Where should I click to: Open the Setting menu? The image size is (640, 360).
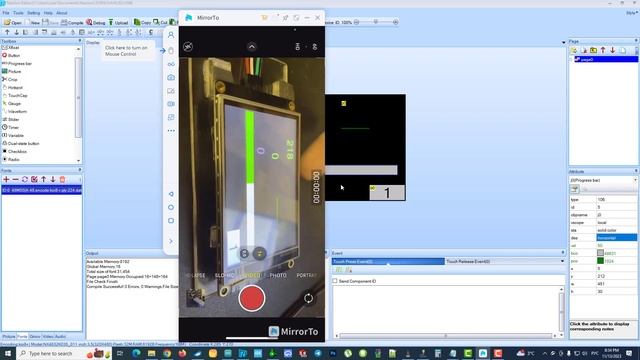(33, 13)
